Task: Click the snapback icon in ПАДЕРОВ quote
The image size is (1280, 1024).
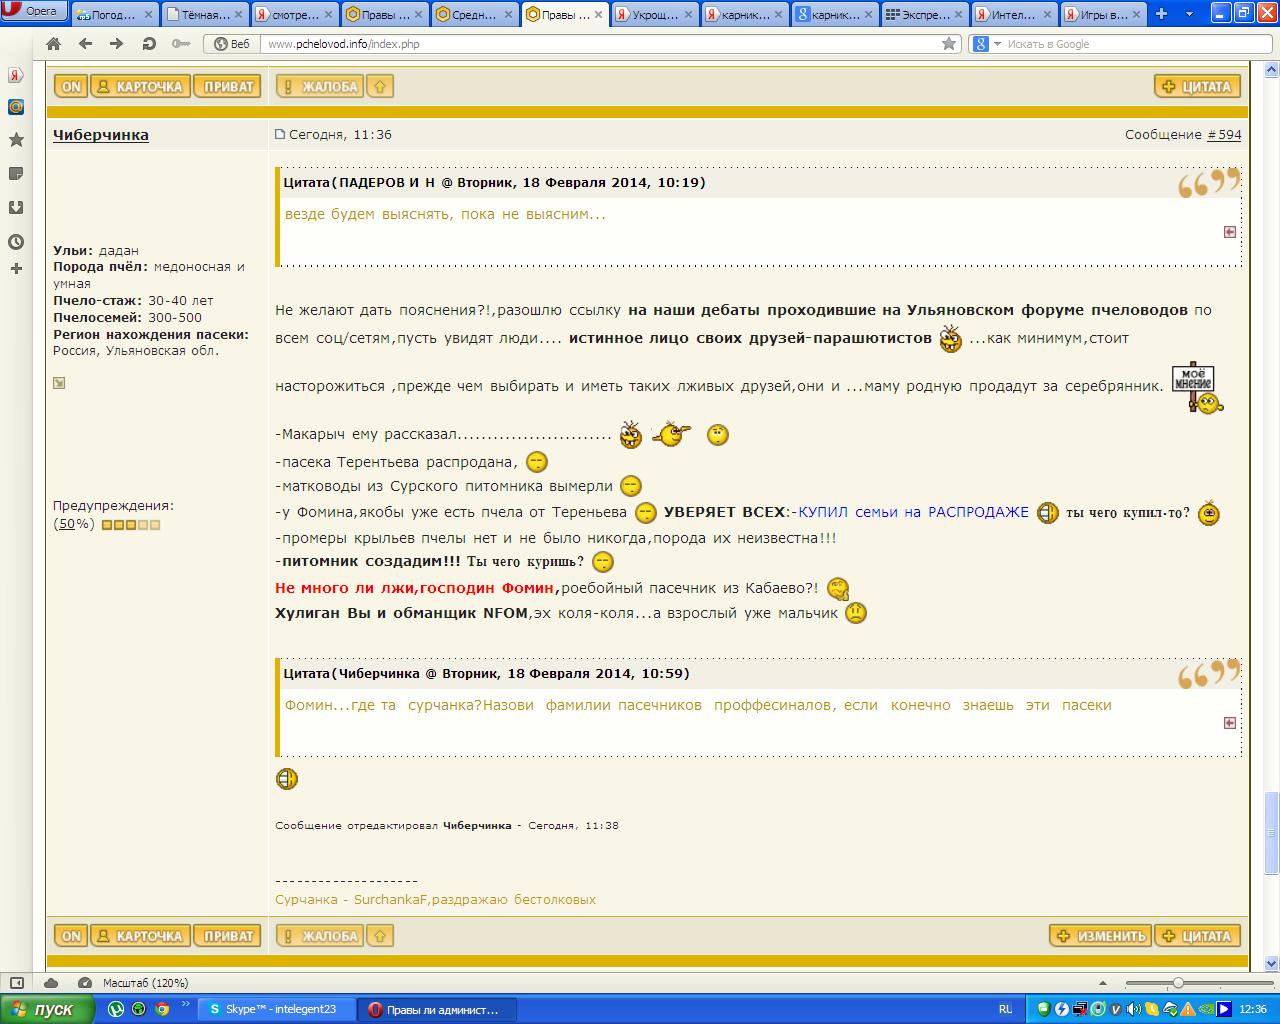Action: coord(1230,232)
